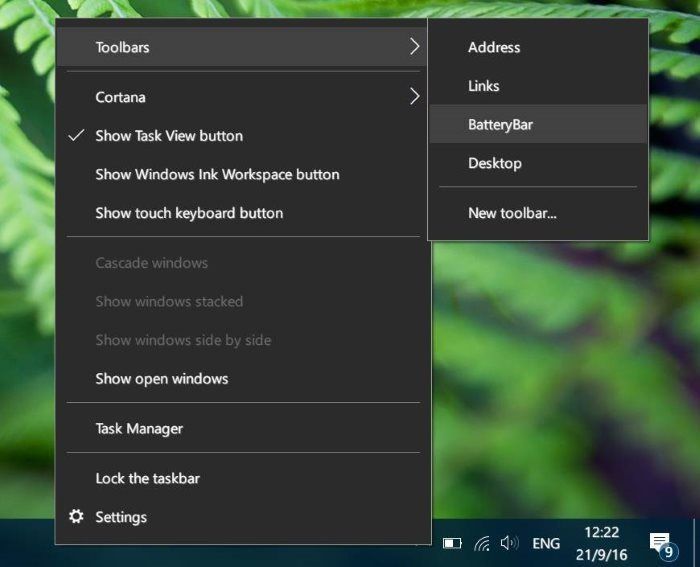Open Action Center notifications icon
700x567 pixels.
coord(662,544)
